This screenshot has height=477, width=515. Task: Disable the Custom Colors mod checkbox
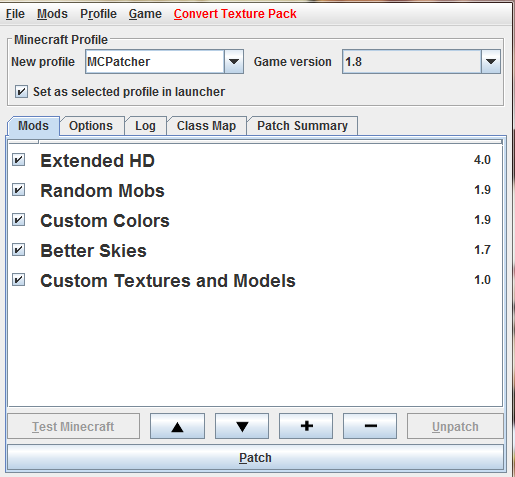19,220
